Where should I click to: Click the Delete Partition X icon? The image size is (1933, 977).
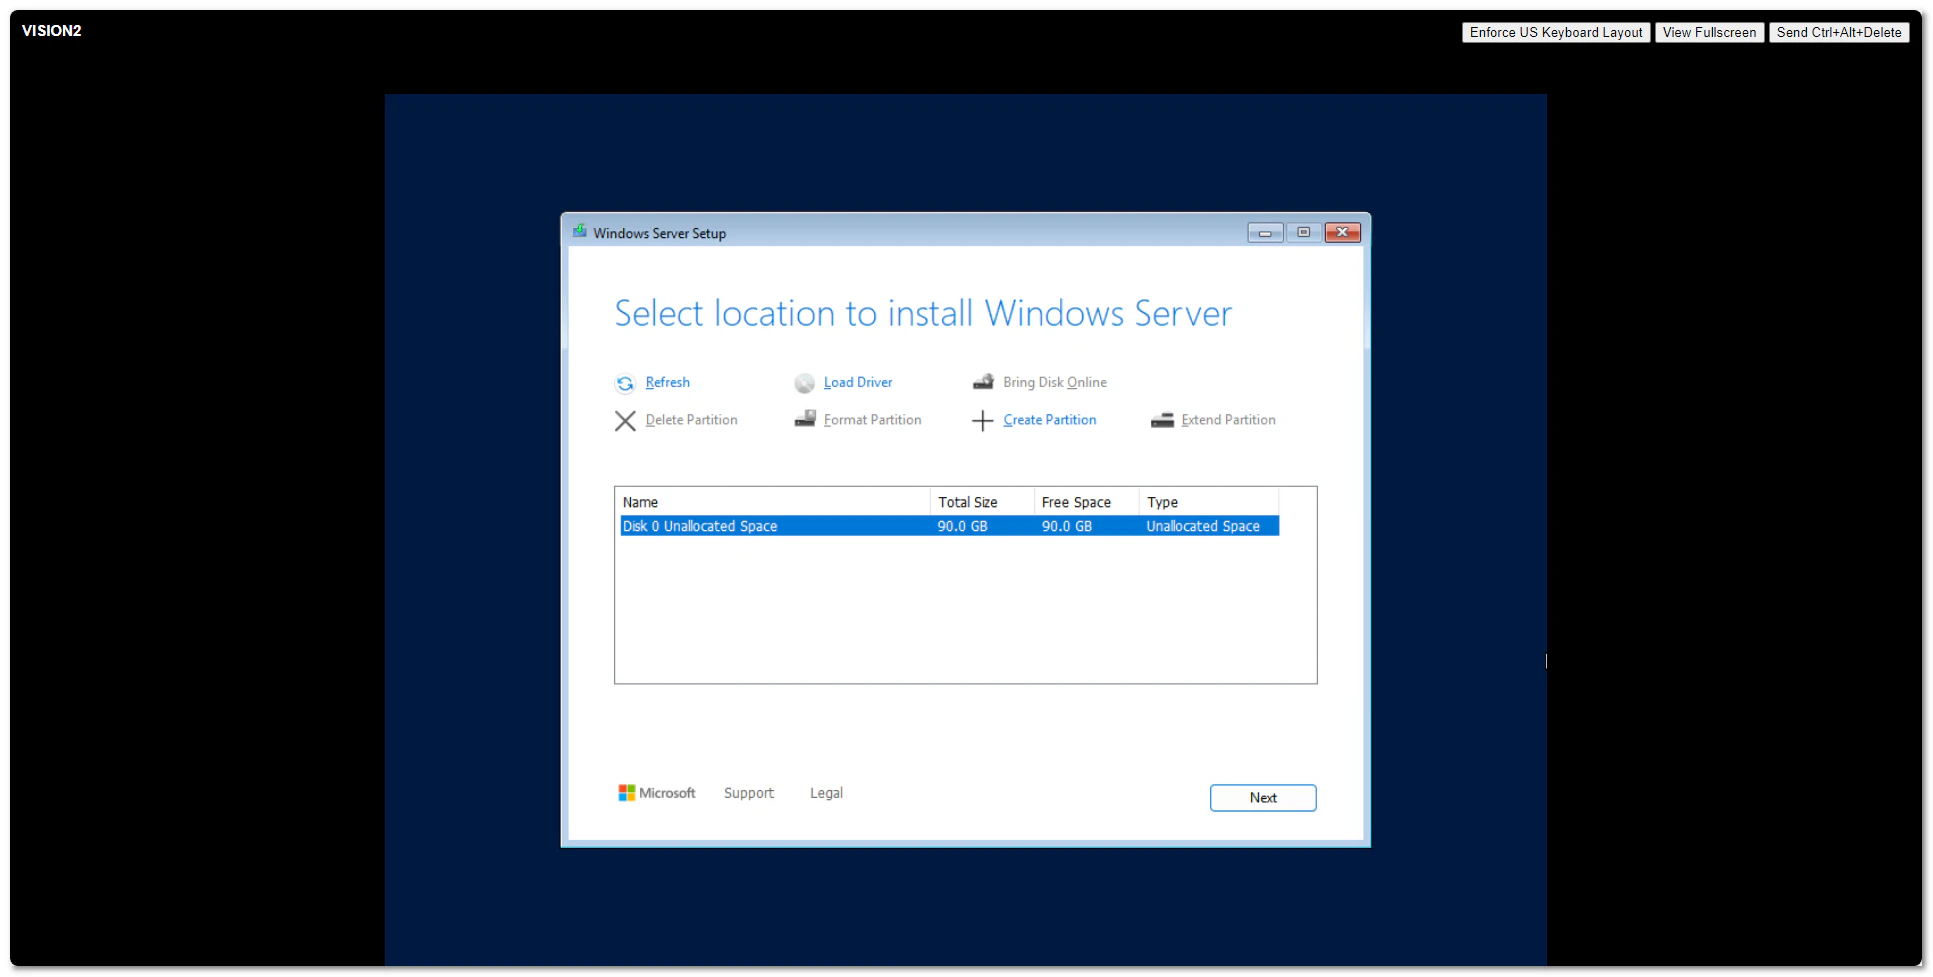coord(625,421)
